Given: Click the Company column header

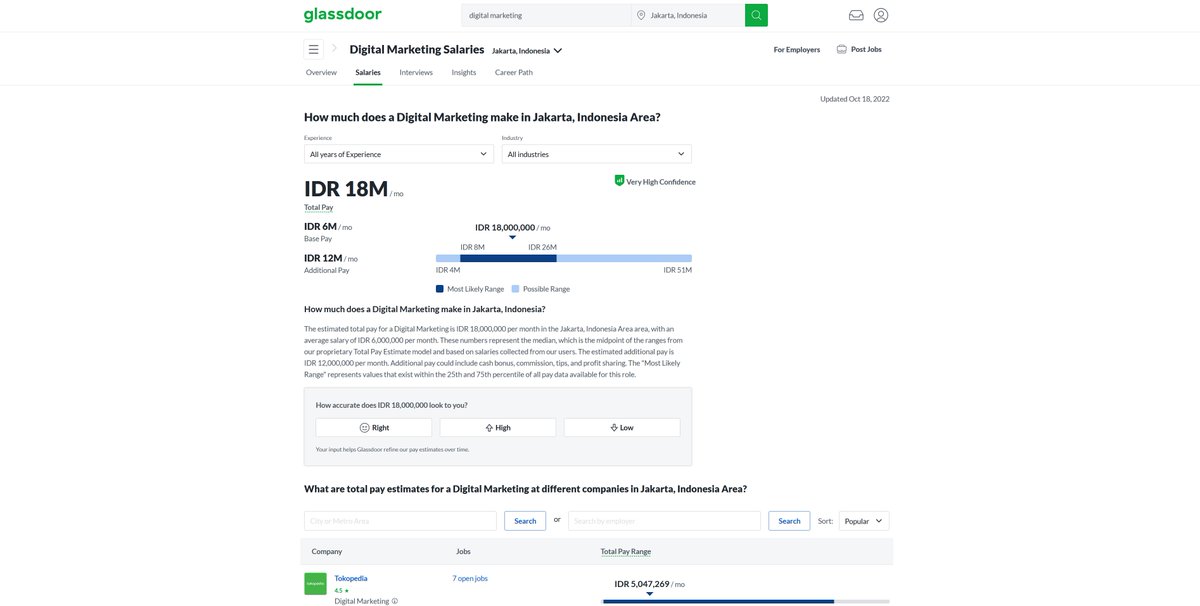Looking at the screenshot, I should (x=327, y=551).
